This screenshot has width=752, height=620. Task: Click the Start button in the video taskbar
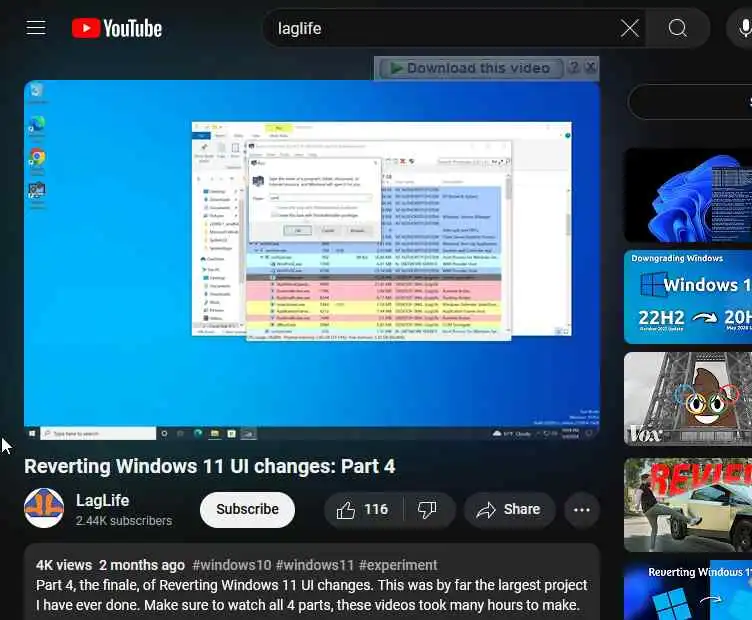(32, 433)
